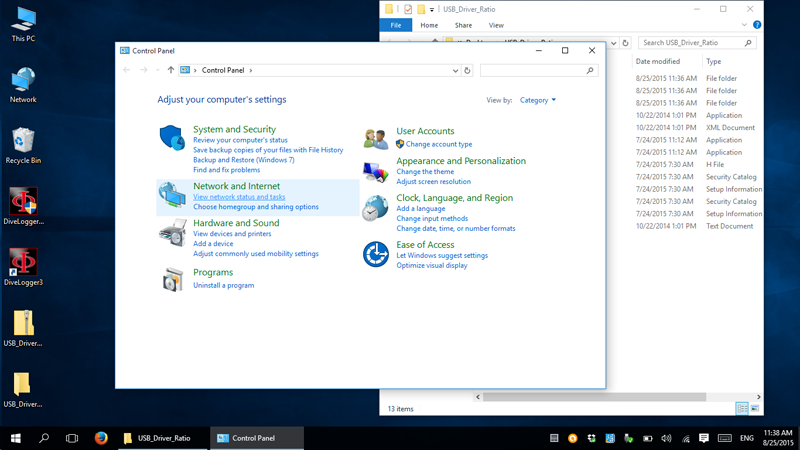Click Adjust screen resolution link

pyautogui.click(x=433, y=182)
